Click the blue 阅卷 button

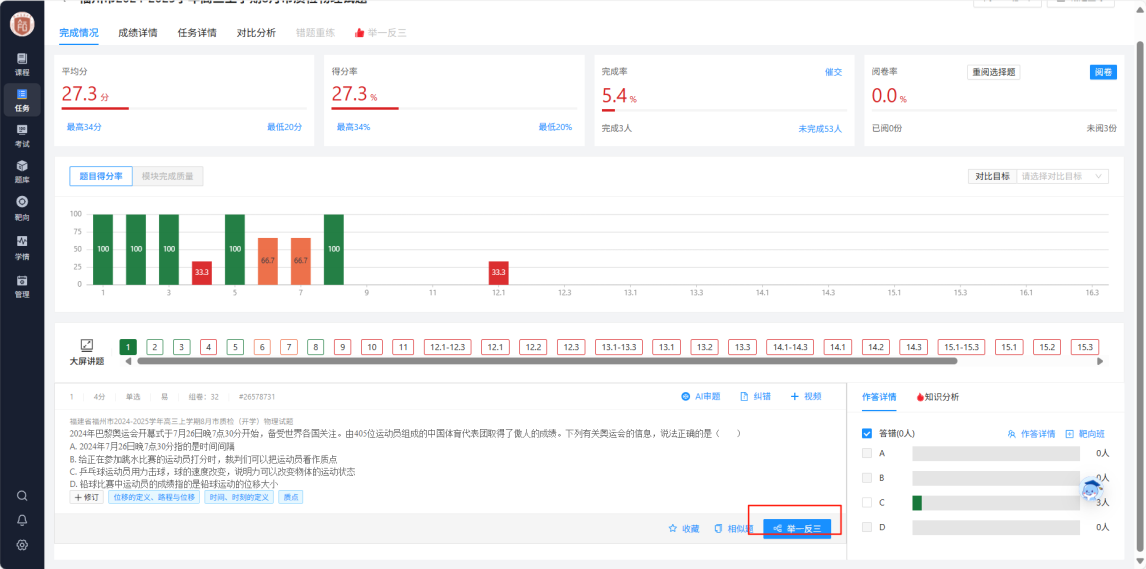click(1103, 72)
